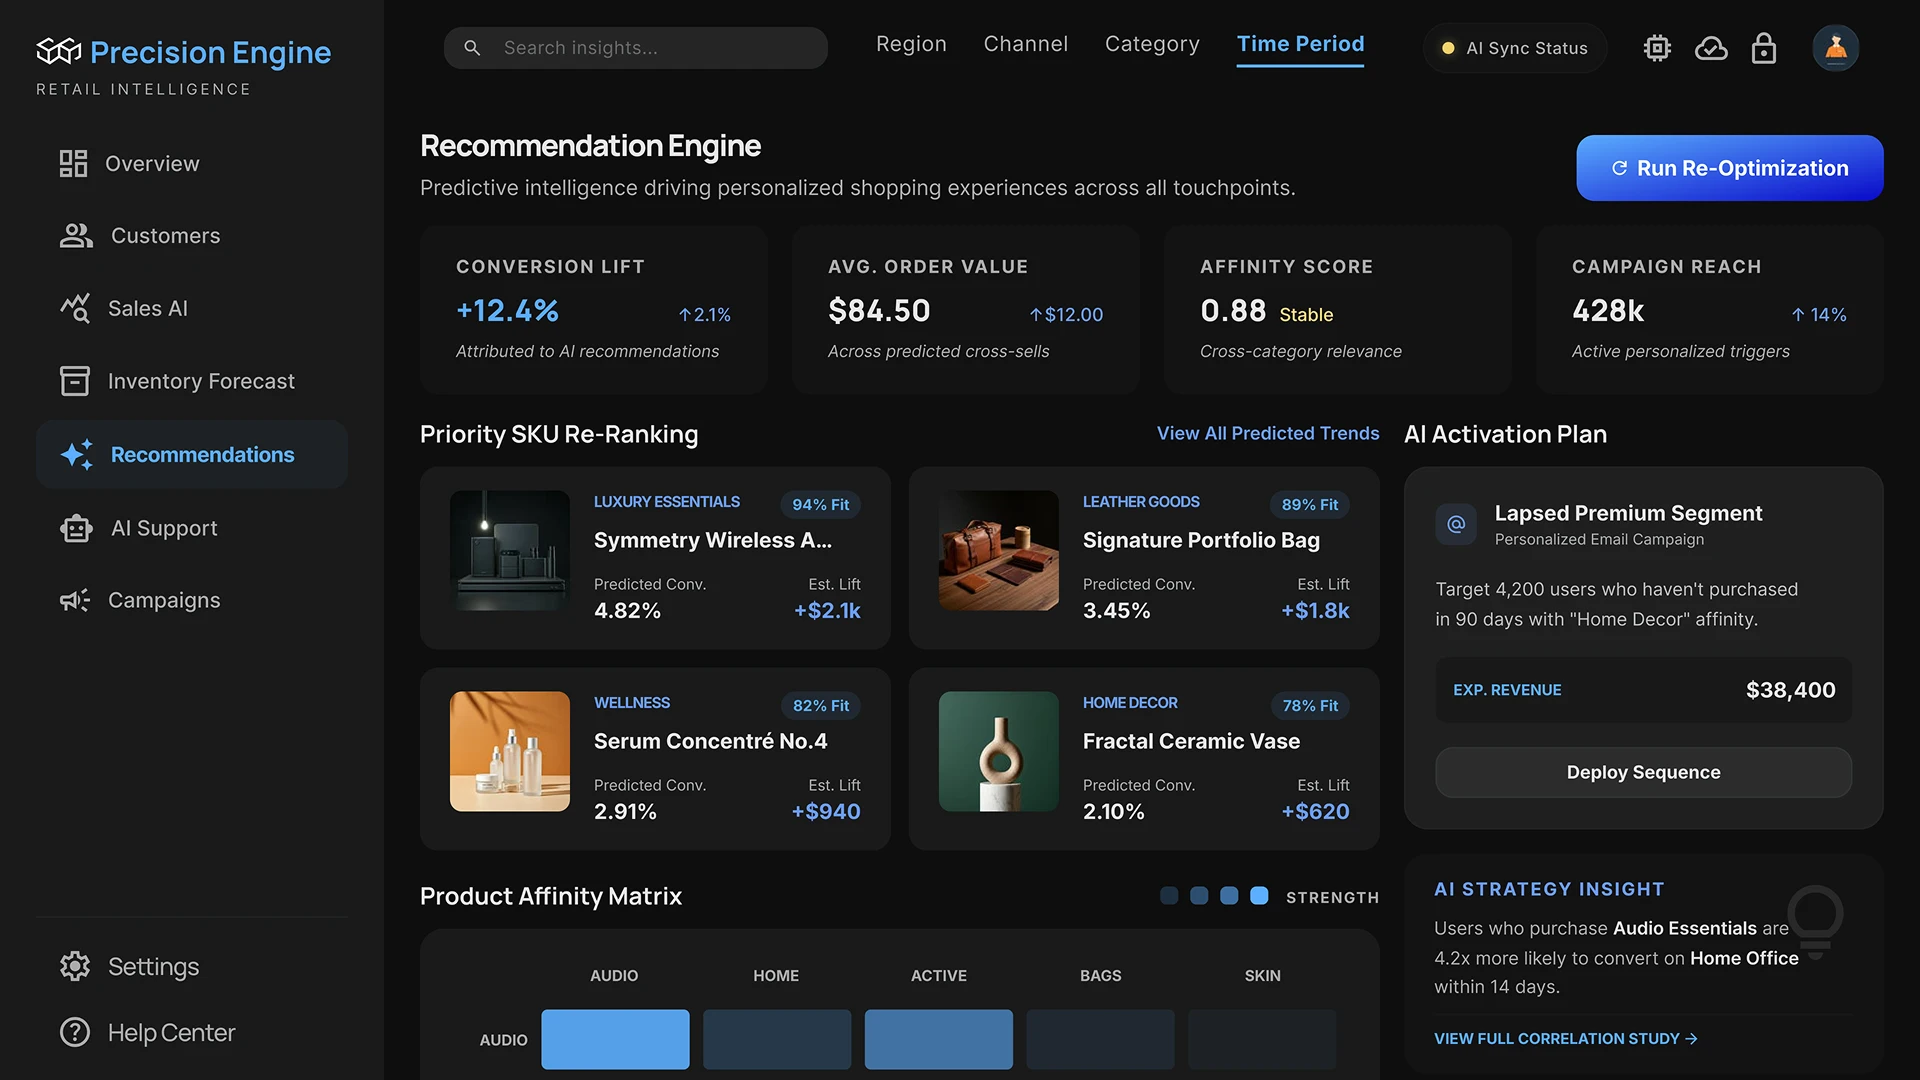Click the Deploy Sequence button
Screen dimensions: 1920x1080
(x=1642, y=772)
